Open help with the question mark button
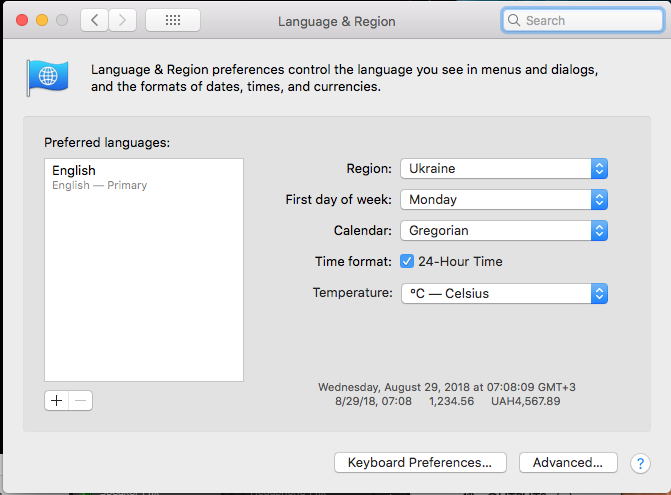 (x=640, y=464)
